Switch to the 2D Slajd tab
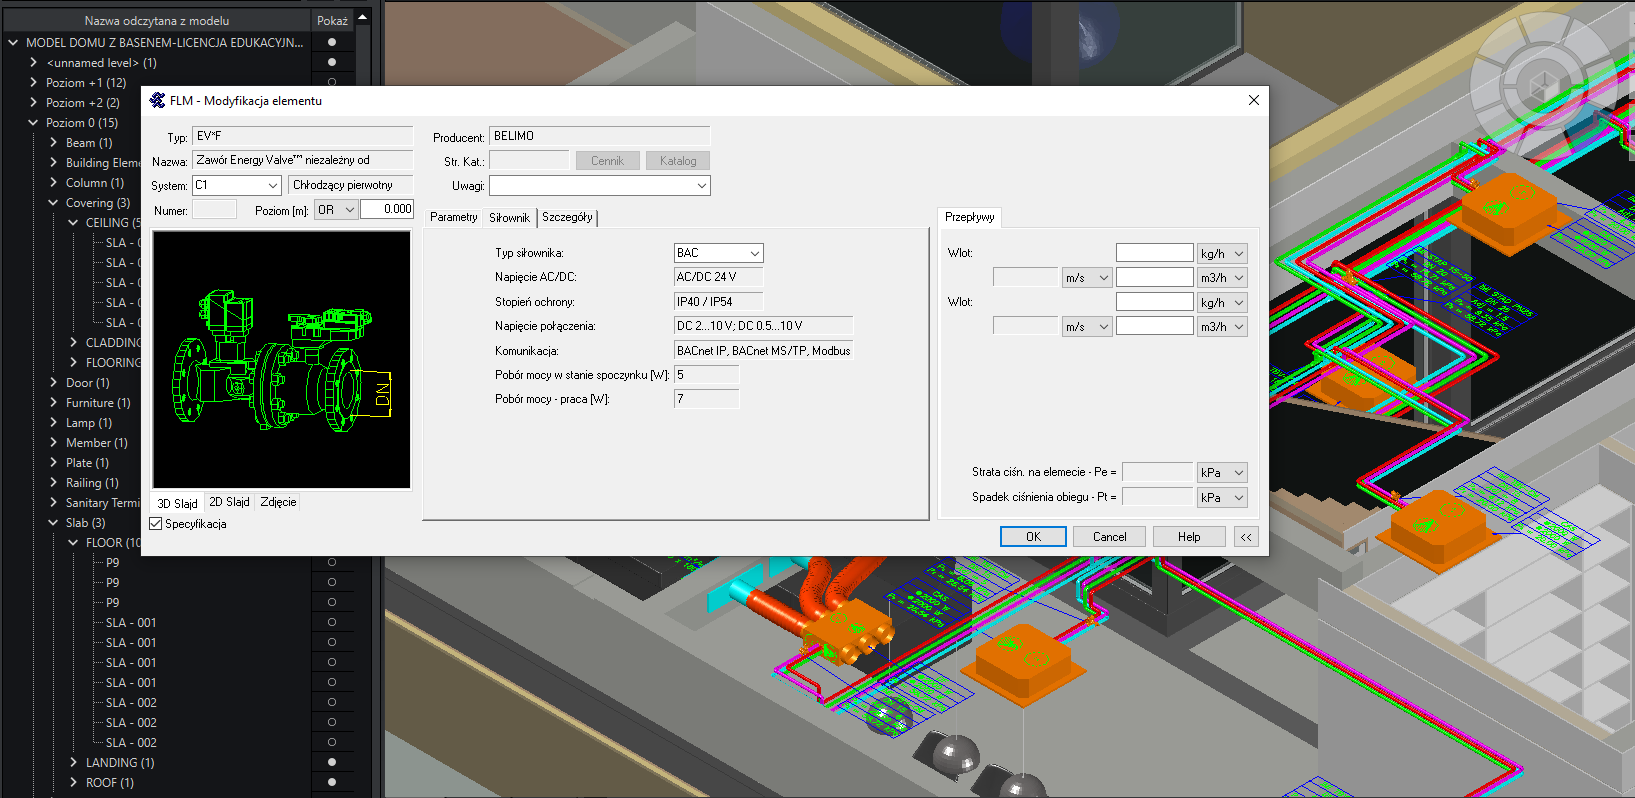The width and height of the screenshot is (1635, 798). click(x=229, y=502)
